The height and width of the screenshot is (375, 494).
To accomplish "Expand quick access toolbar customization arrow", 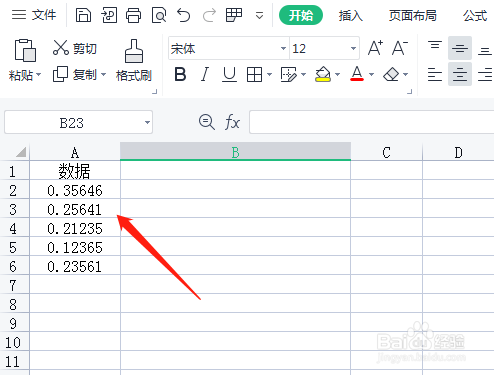I will [259, 15].
